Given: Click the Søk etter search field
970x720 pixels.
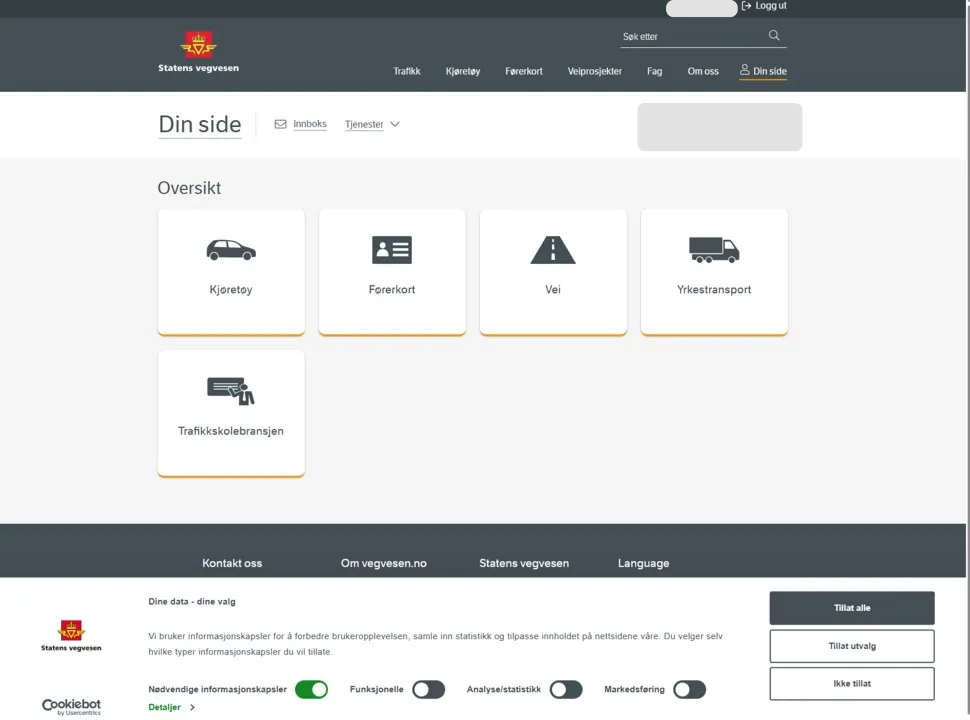Looking at the screenshot, I should pos(690,37).
